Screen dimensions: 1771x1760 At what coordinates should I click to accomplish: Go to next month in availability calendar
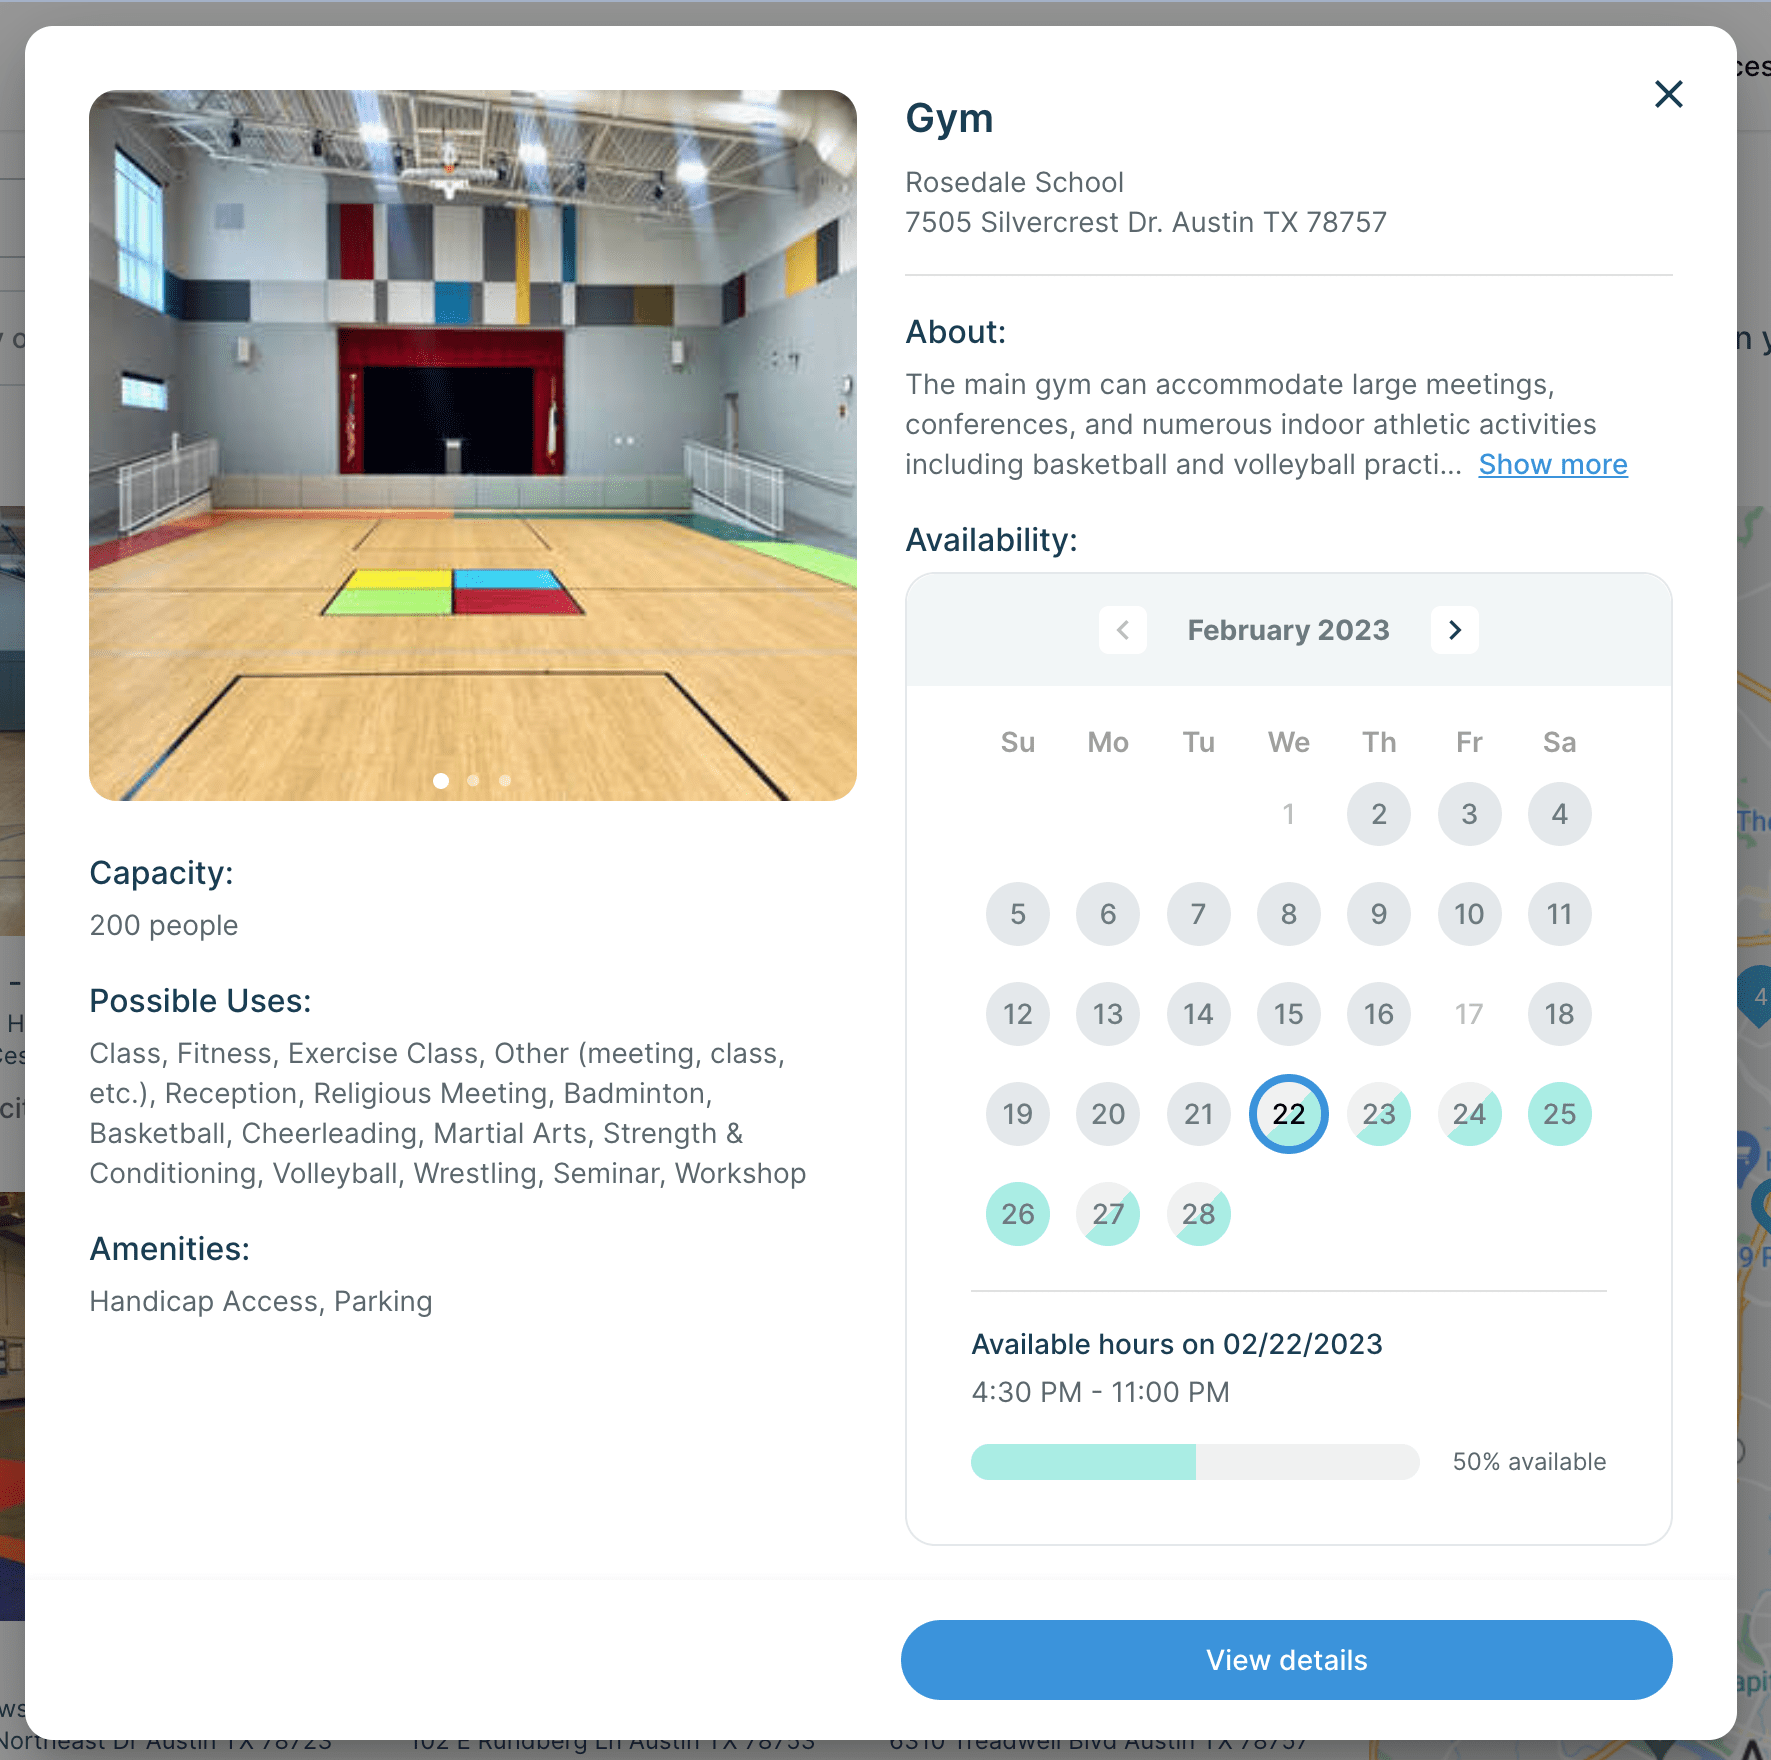click(1455, 630)
